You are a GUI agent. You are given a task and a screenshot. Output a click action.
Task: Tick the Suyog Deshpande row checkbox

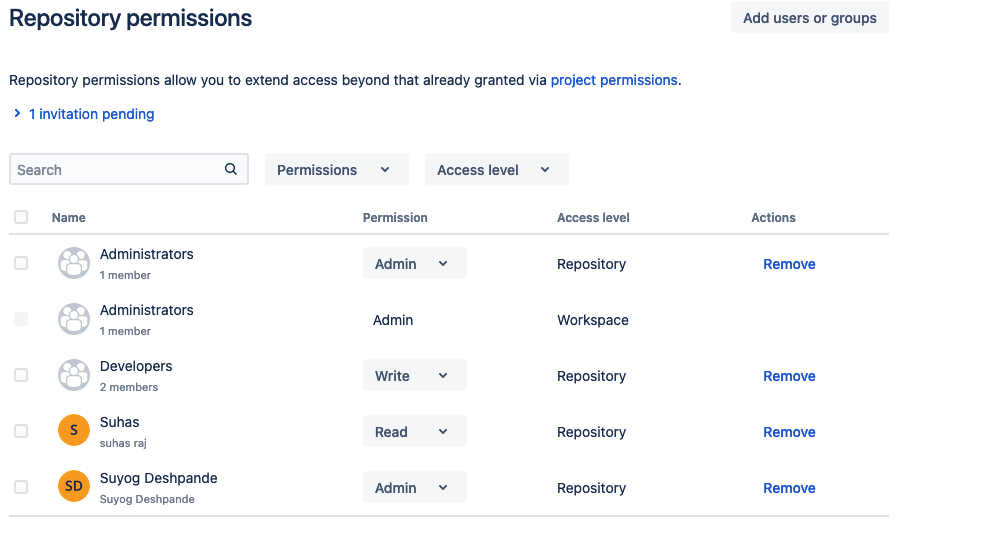click(x=21, y=487)
